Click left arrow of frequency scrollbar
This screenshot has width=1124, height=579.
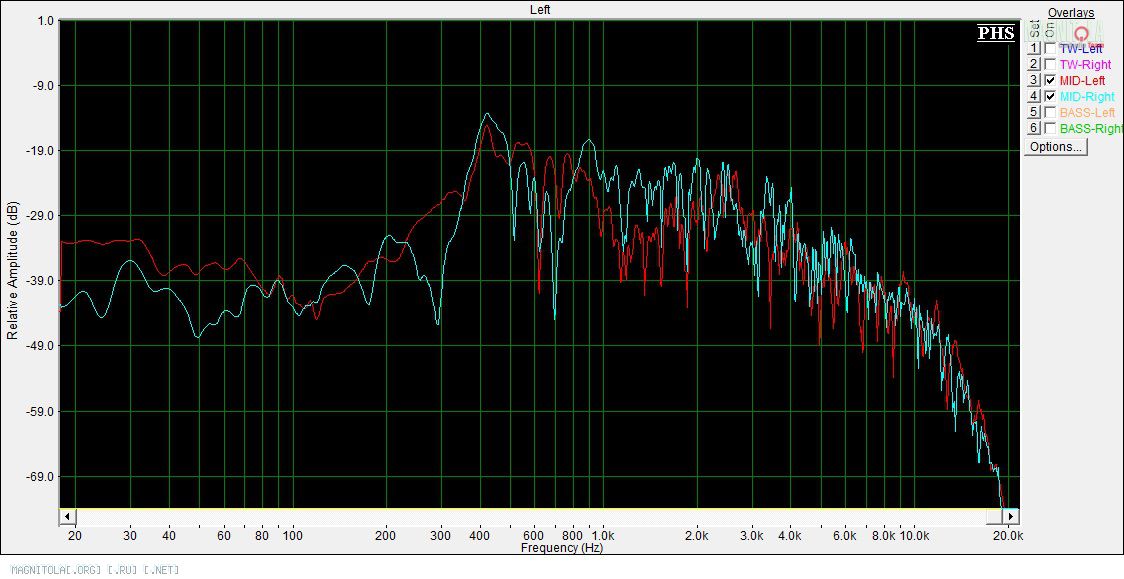click(67, 516)
